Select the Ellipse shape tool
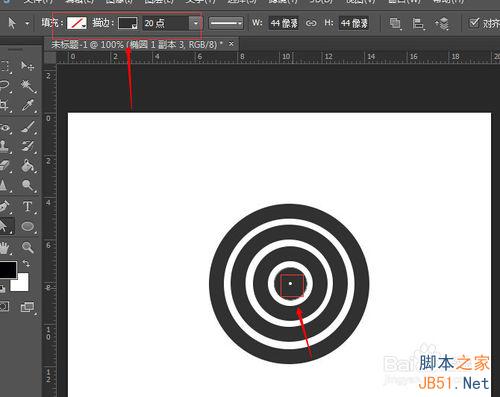 pos(28,227)
